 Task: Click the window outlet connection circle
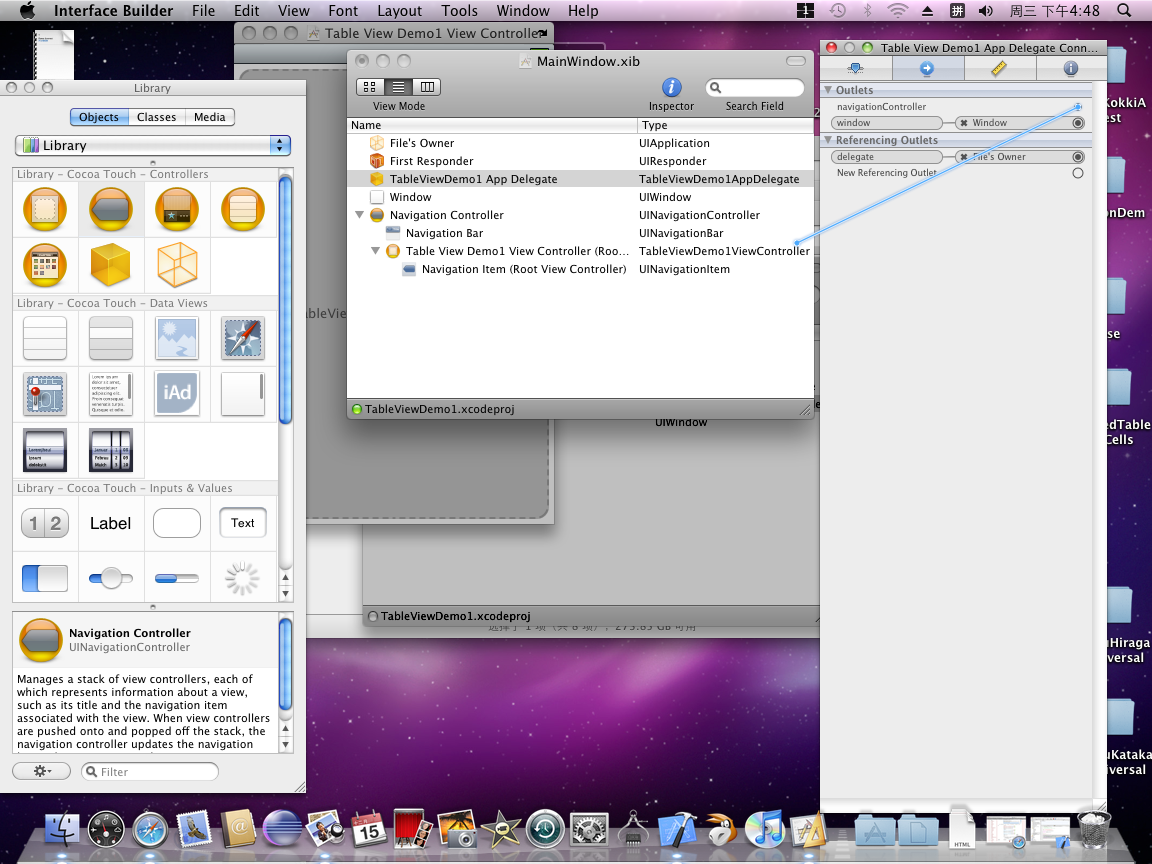click(1078, 123)
